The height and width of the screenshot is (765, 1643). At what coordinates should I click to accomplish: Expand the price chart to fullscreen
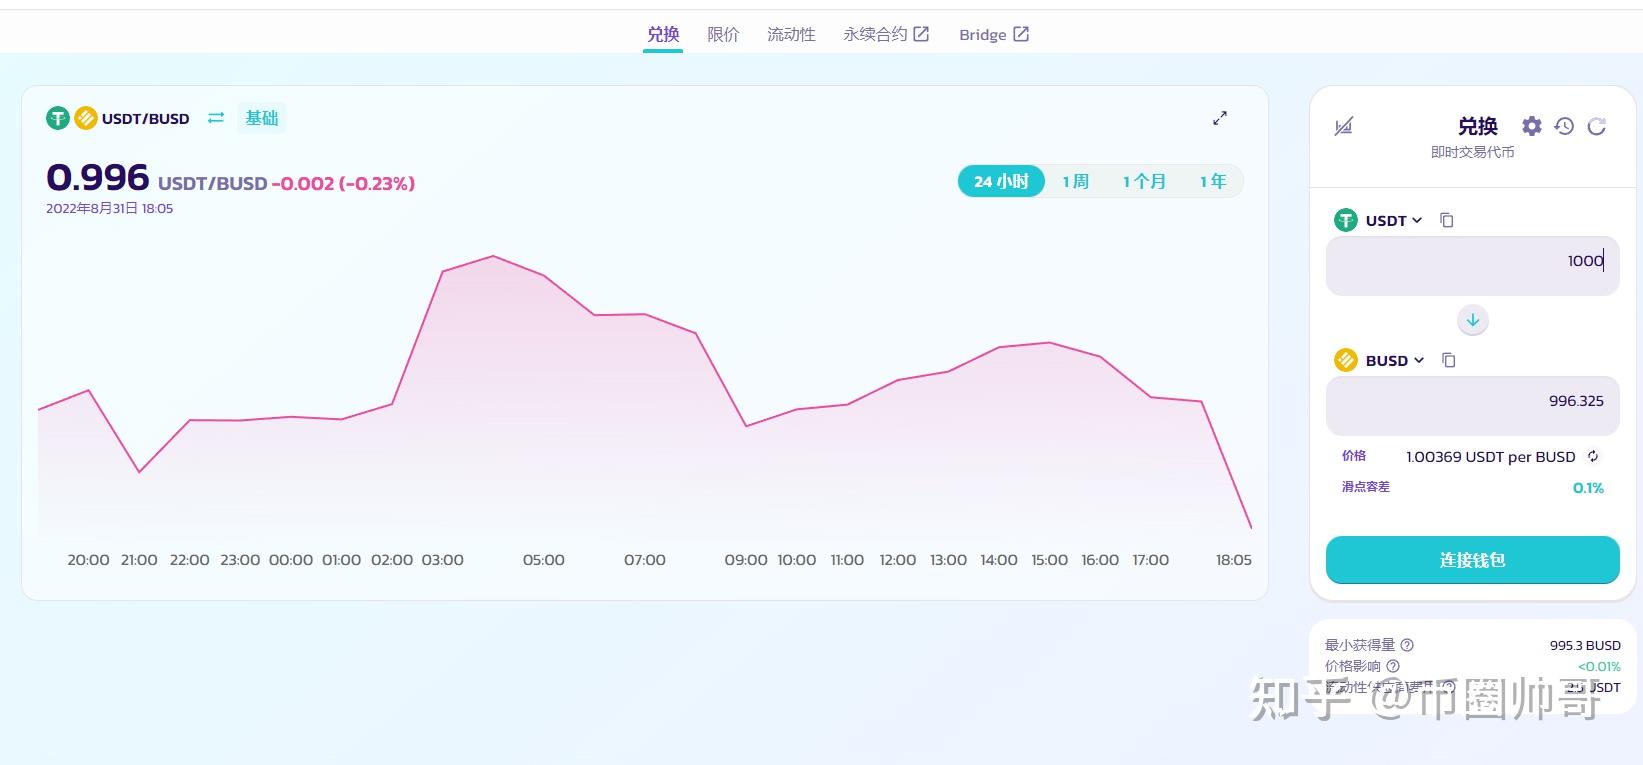point(1220,118)
